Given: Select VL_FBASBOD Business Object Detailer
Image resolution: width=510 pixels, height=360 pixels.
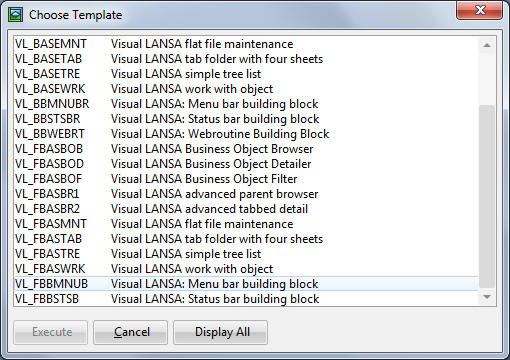Looking at the screenshot, I should point(246,164).
